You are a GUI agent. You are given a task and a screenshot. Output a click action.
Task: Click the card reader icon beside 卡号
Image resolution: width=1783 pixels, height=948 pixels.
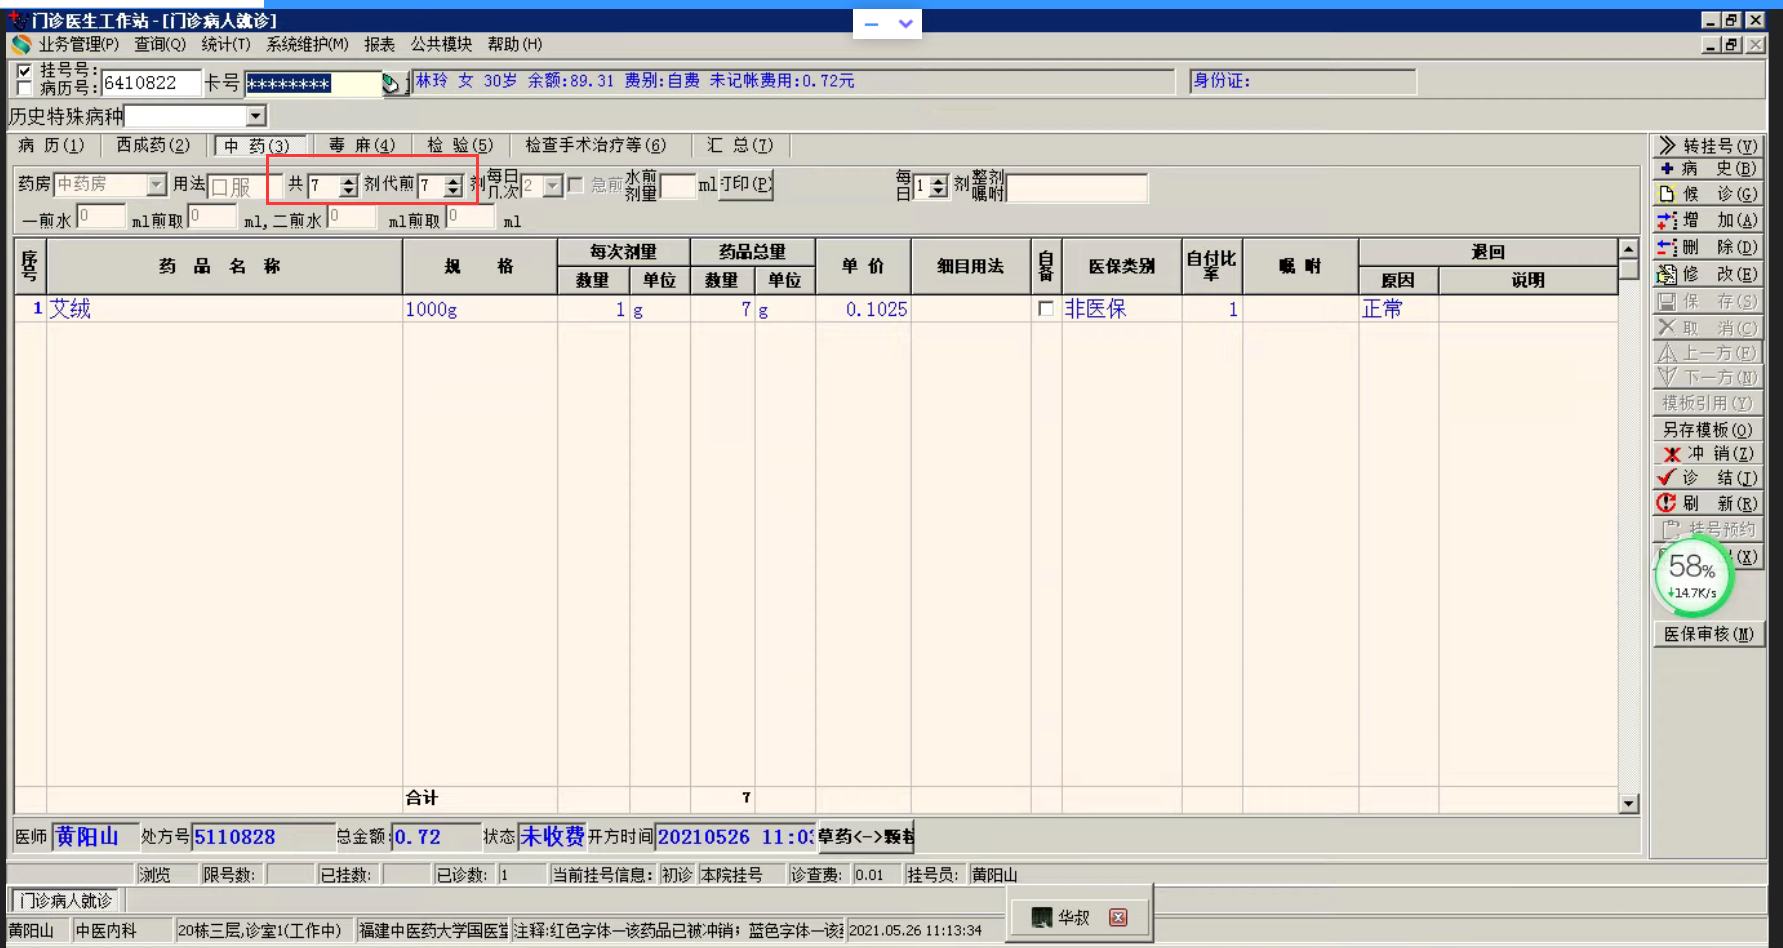point(391,83)
